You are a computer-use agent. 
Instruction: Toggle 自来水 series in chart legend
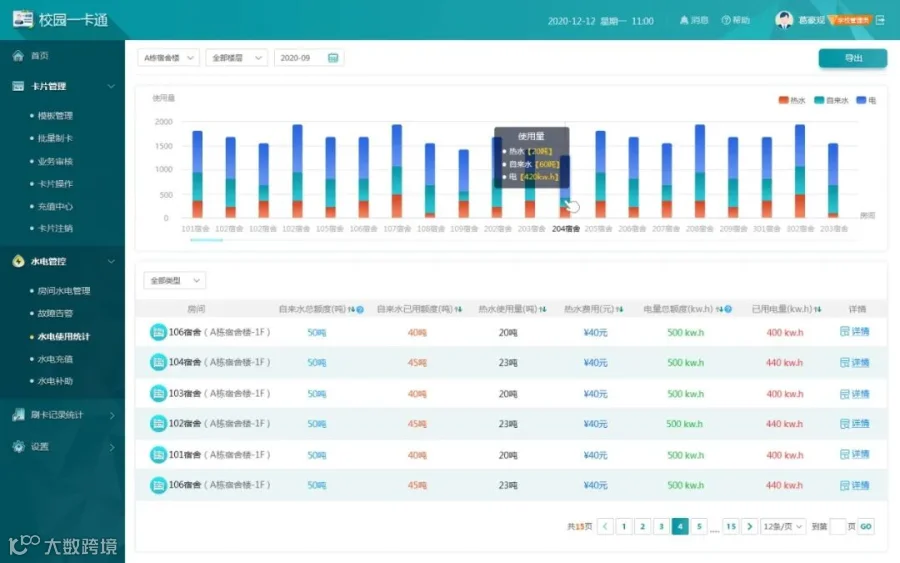pos(831,100)
